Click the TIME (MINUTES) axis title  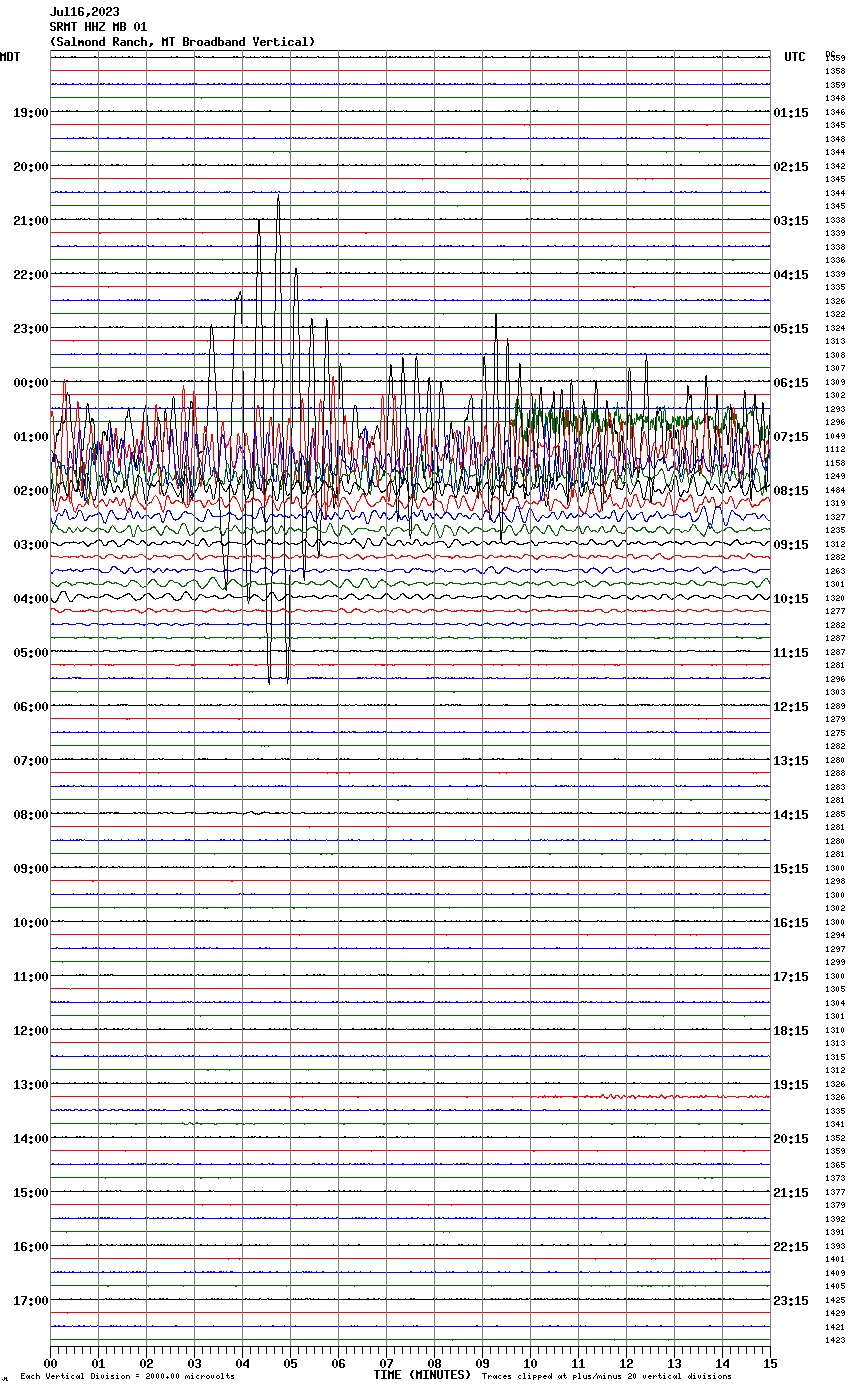pos(422,1375)
